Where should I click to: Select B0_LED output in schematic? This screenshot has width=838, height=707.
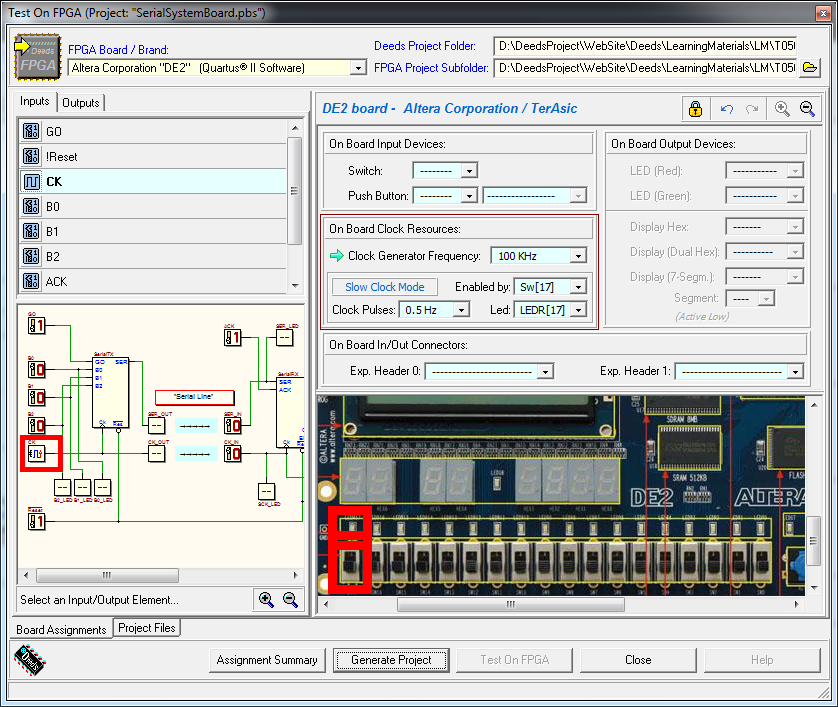click(x=102, y=487)
